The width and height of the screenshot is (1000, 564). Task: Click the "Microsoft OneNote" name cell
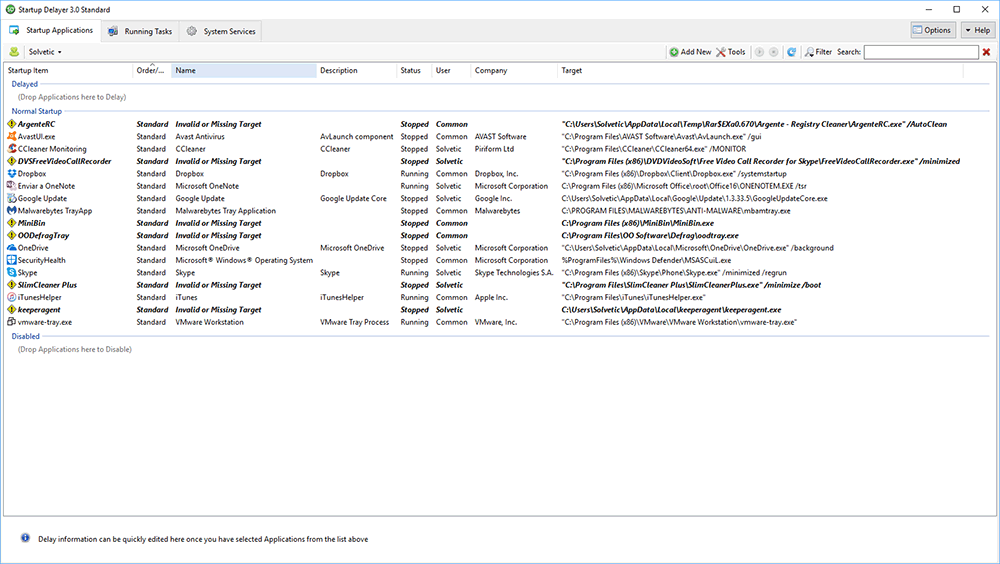(207, 186)
